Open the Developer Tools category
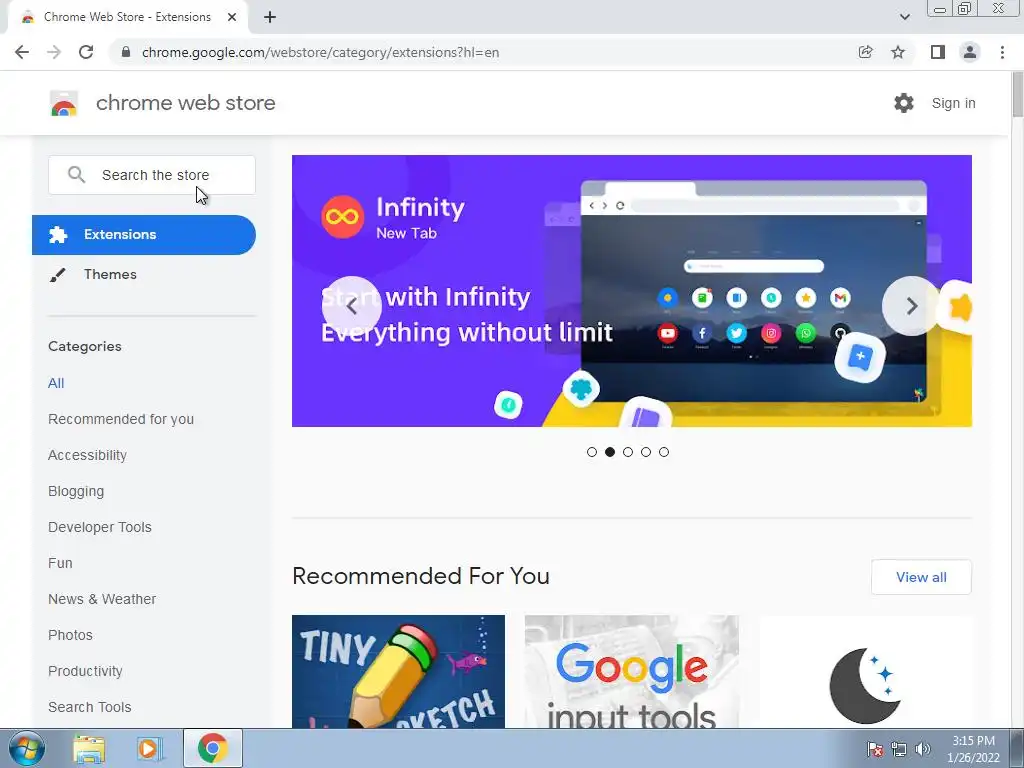This screenshot has width=1024, height=768. tap(100, 527)
